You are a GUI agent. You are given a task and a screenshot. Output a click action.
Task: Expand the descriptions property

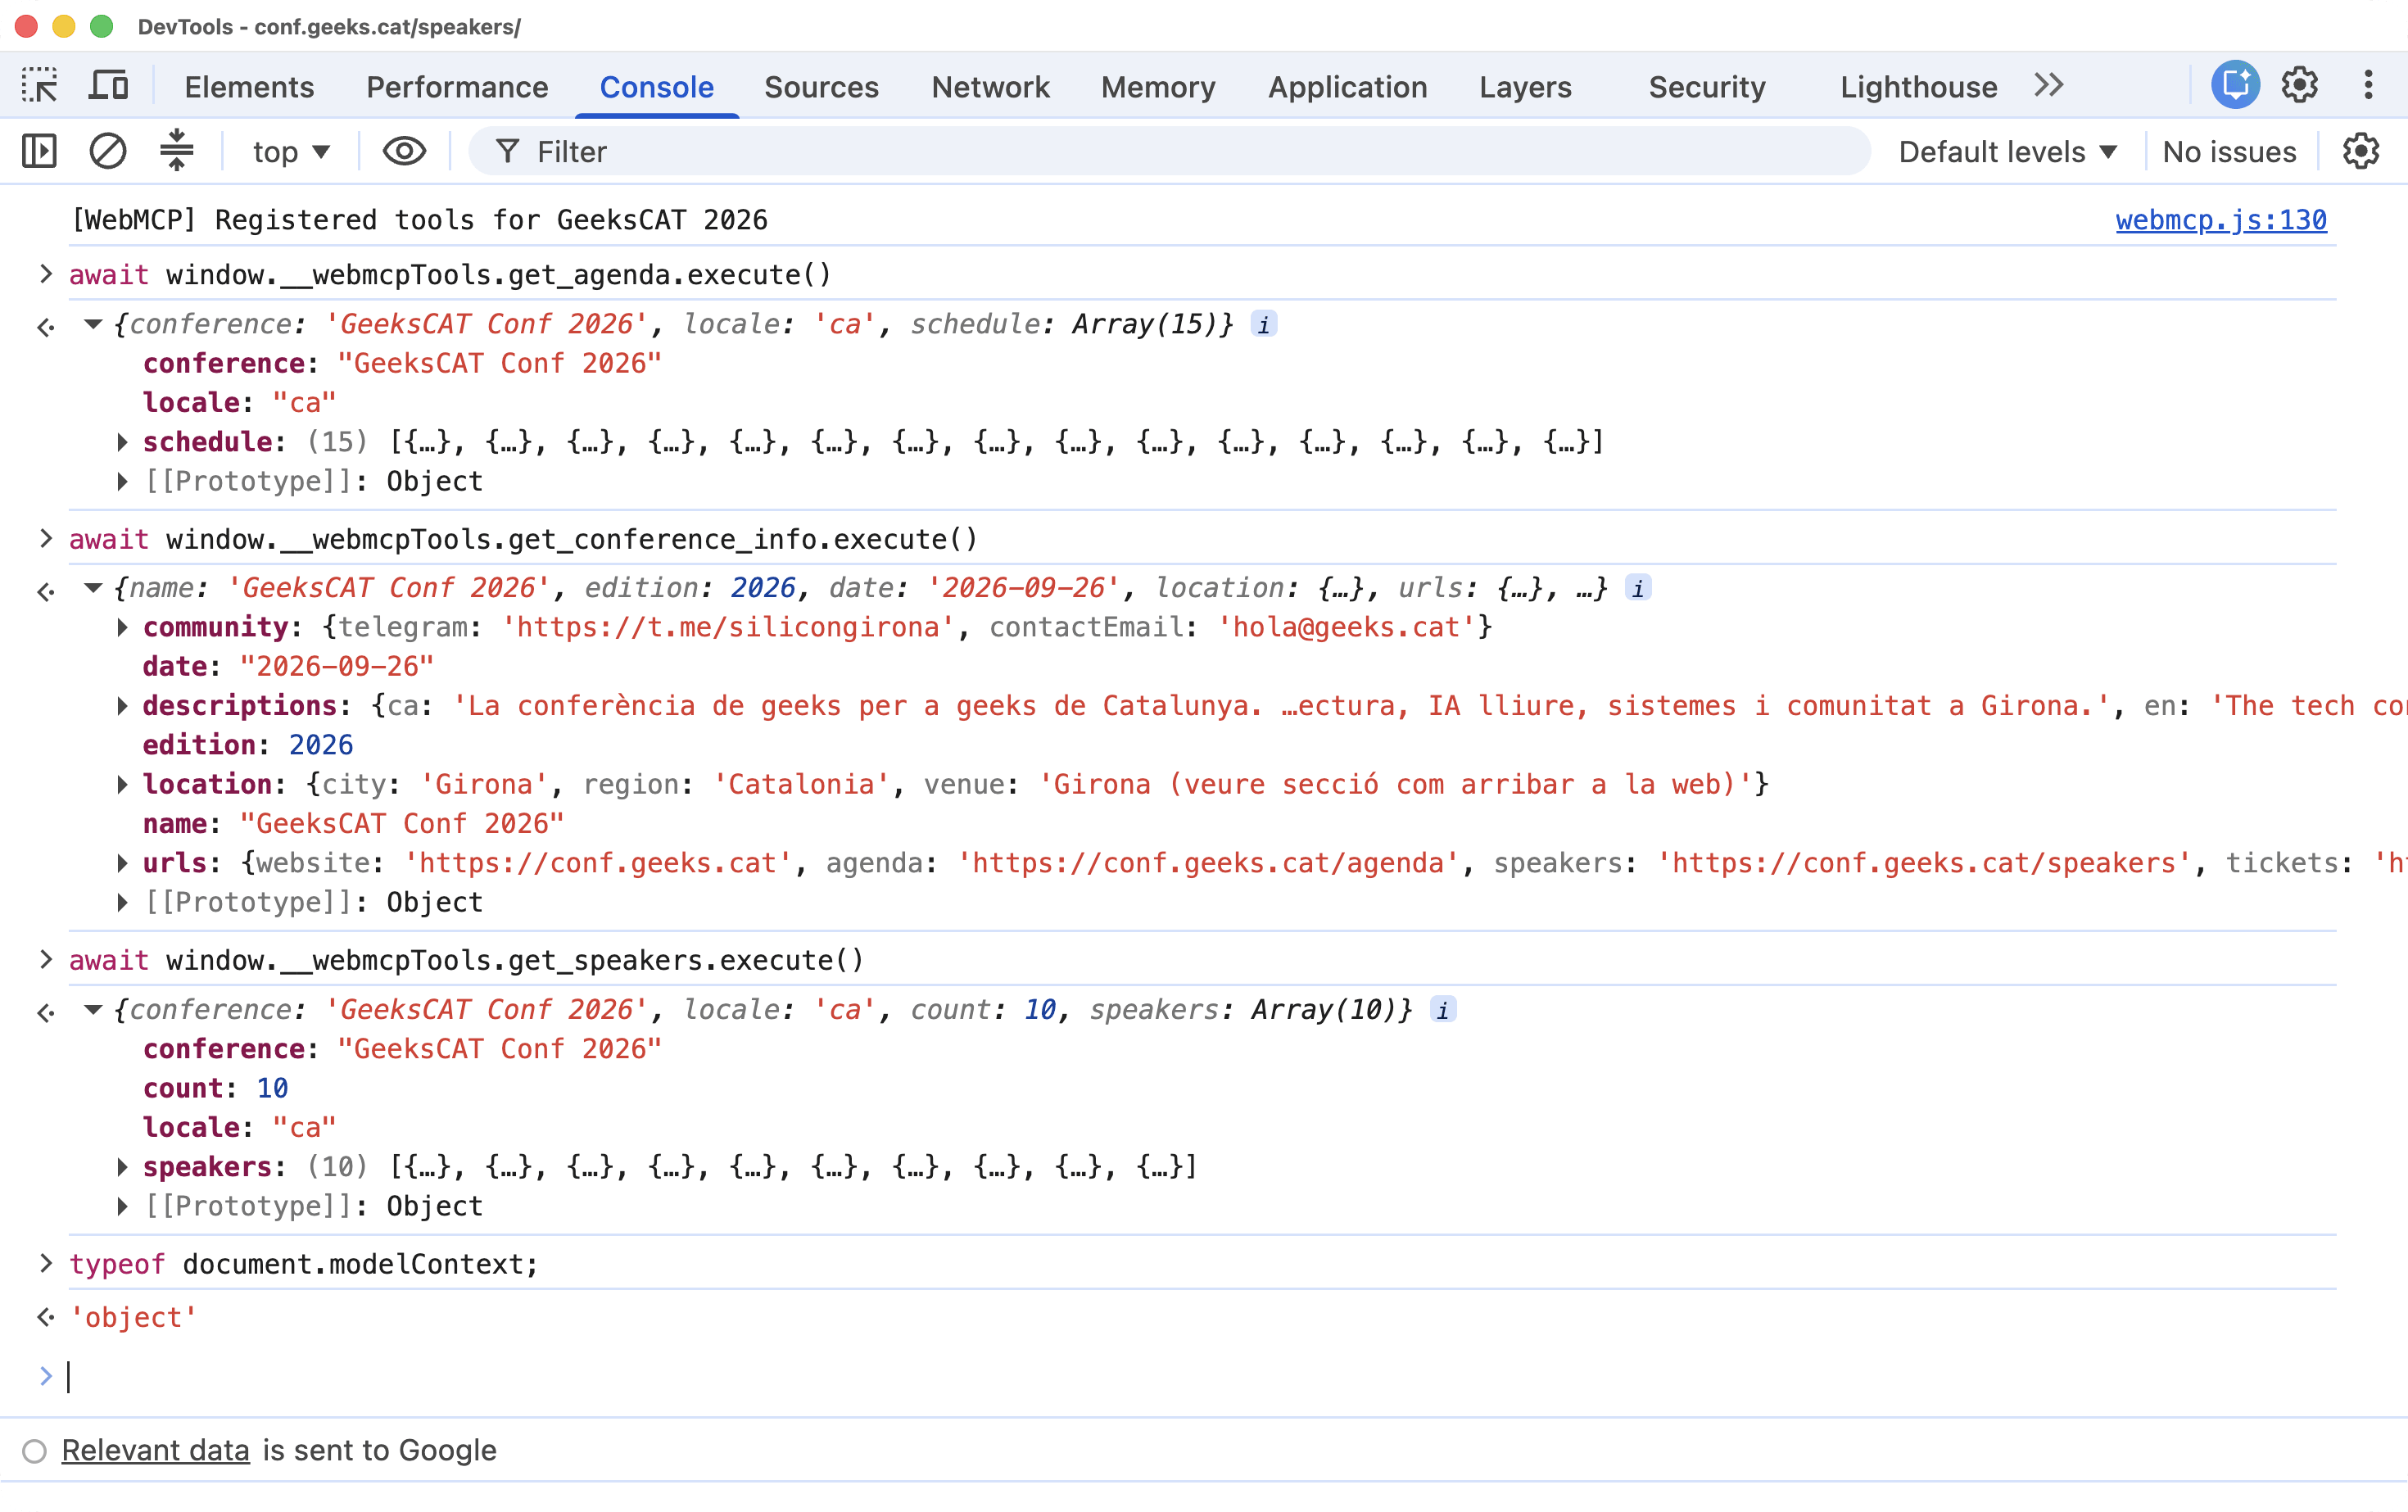pyautogui.click(x=122, y=706)
